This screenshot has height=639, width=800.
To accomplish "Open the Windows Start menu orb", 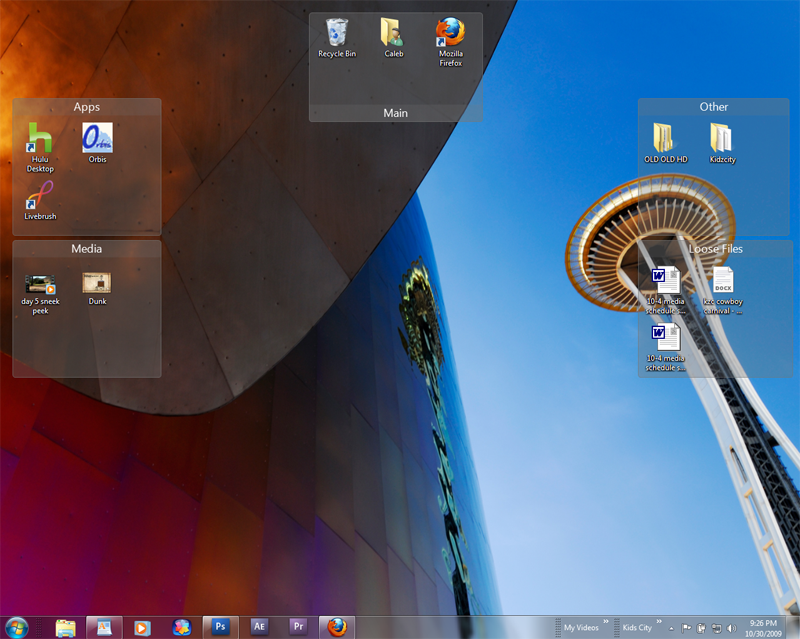I will [16, 627].
